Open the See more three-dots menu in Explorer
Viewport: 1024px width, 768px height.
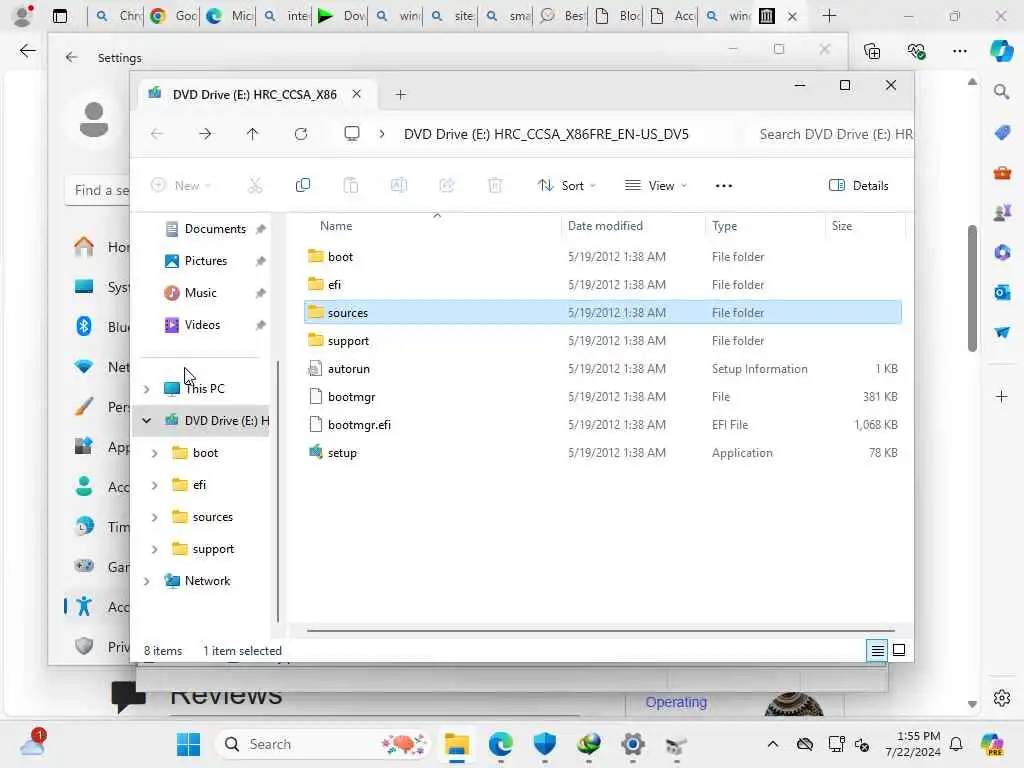(724, 186)
